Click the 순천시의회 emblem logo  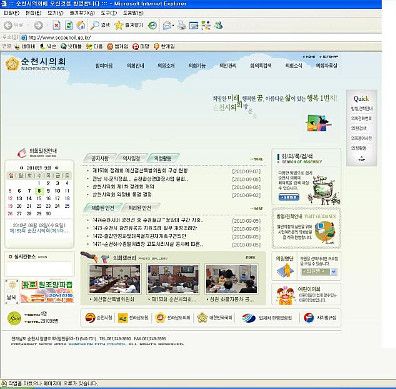tap(12, 63)
